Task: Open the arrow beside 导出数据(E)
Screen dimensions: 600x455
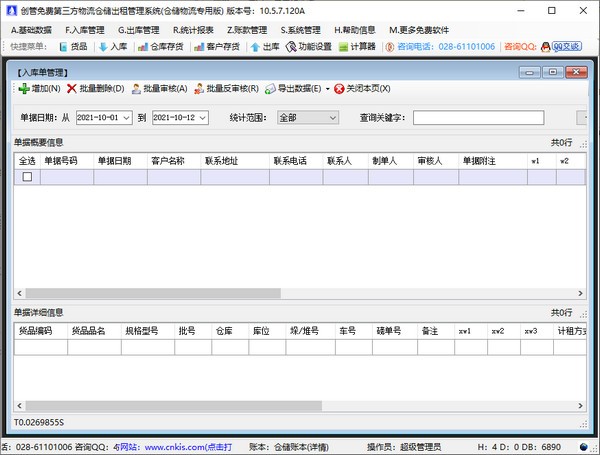Action: [328, 89]
